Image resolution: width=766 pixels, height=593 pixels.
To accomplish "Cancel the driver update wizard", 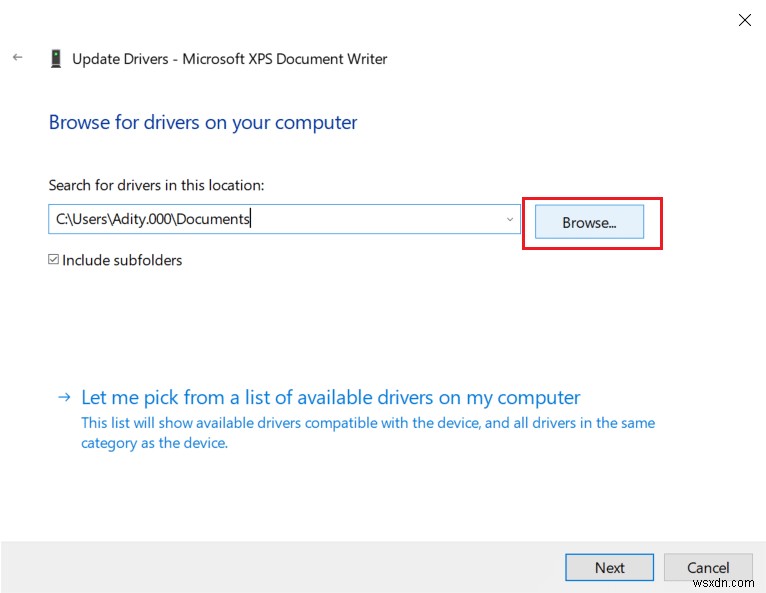I will pyautogui.click(x=708, y=567).
